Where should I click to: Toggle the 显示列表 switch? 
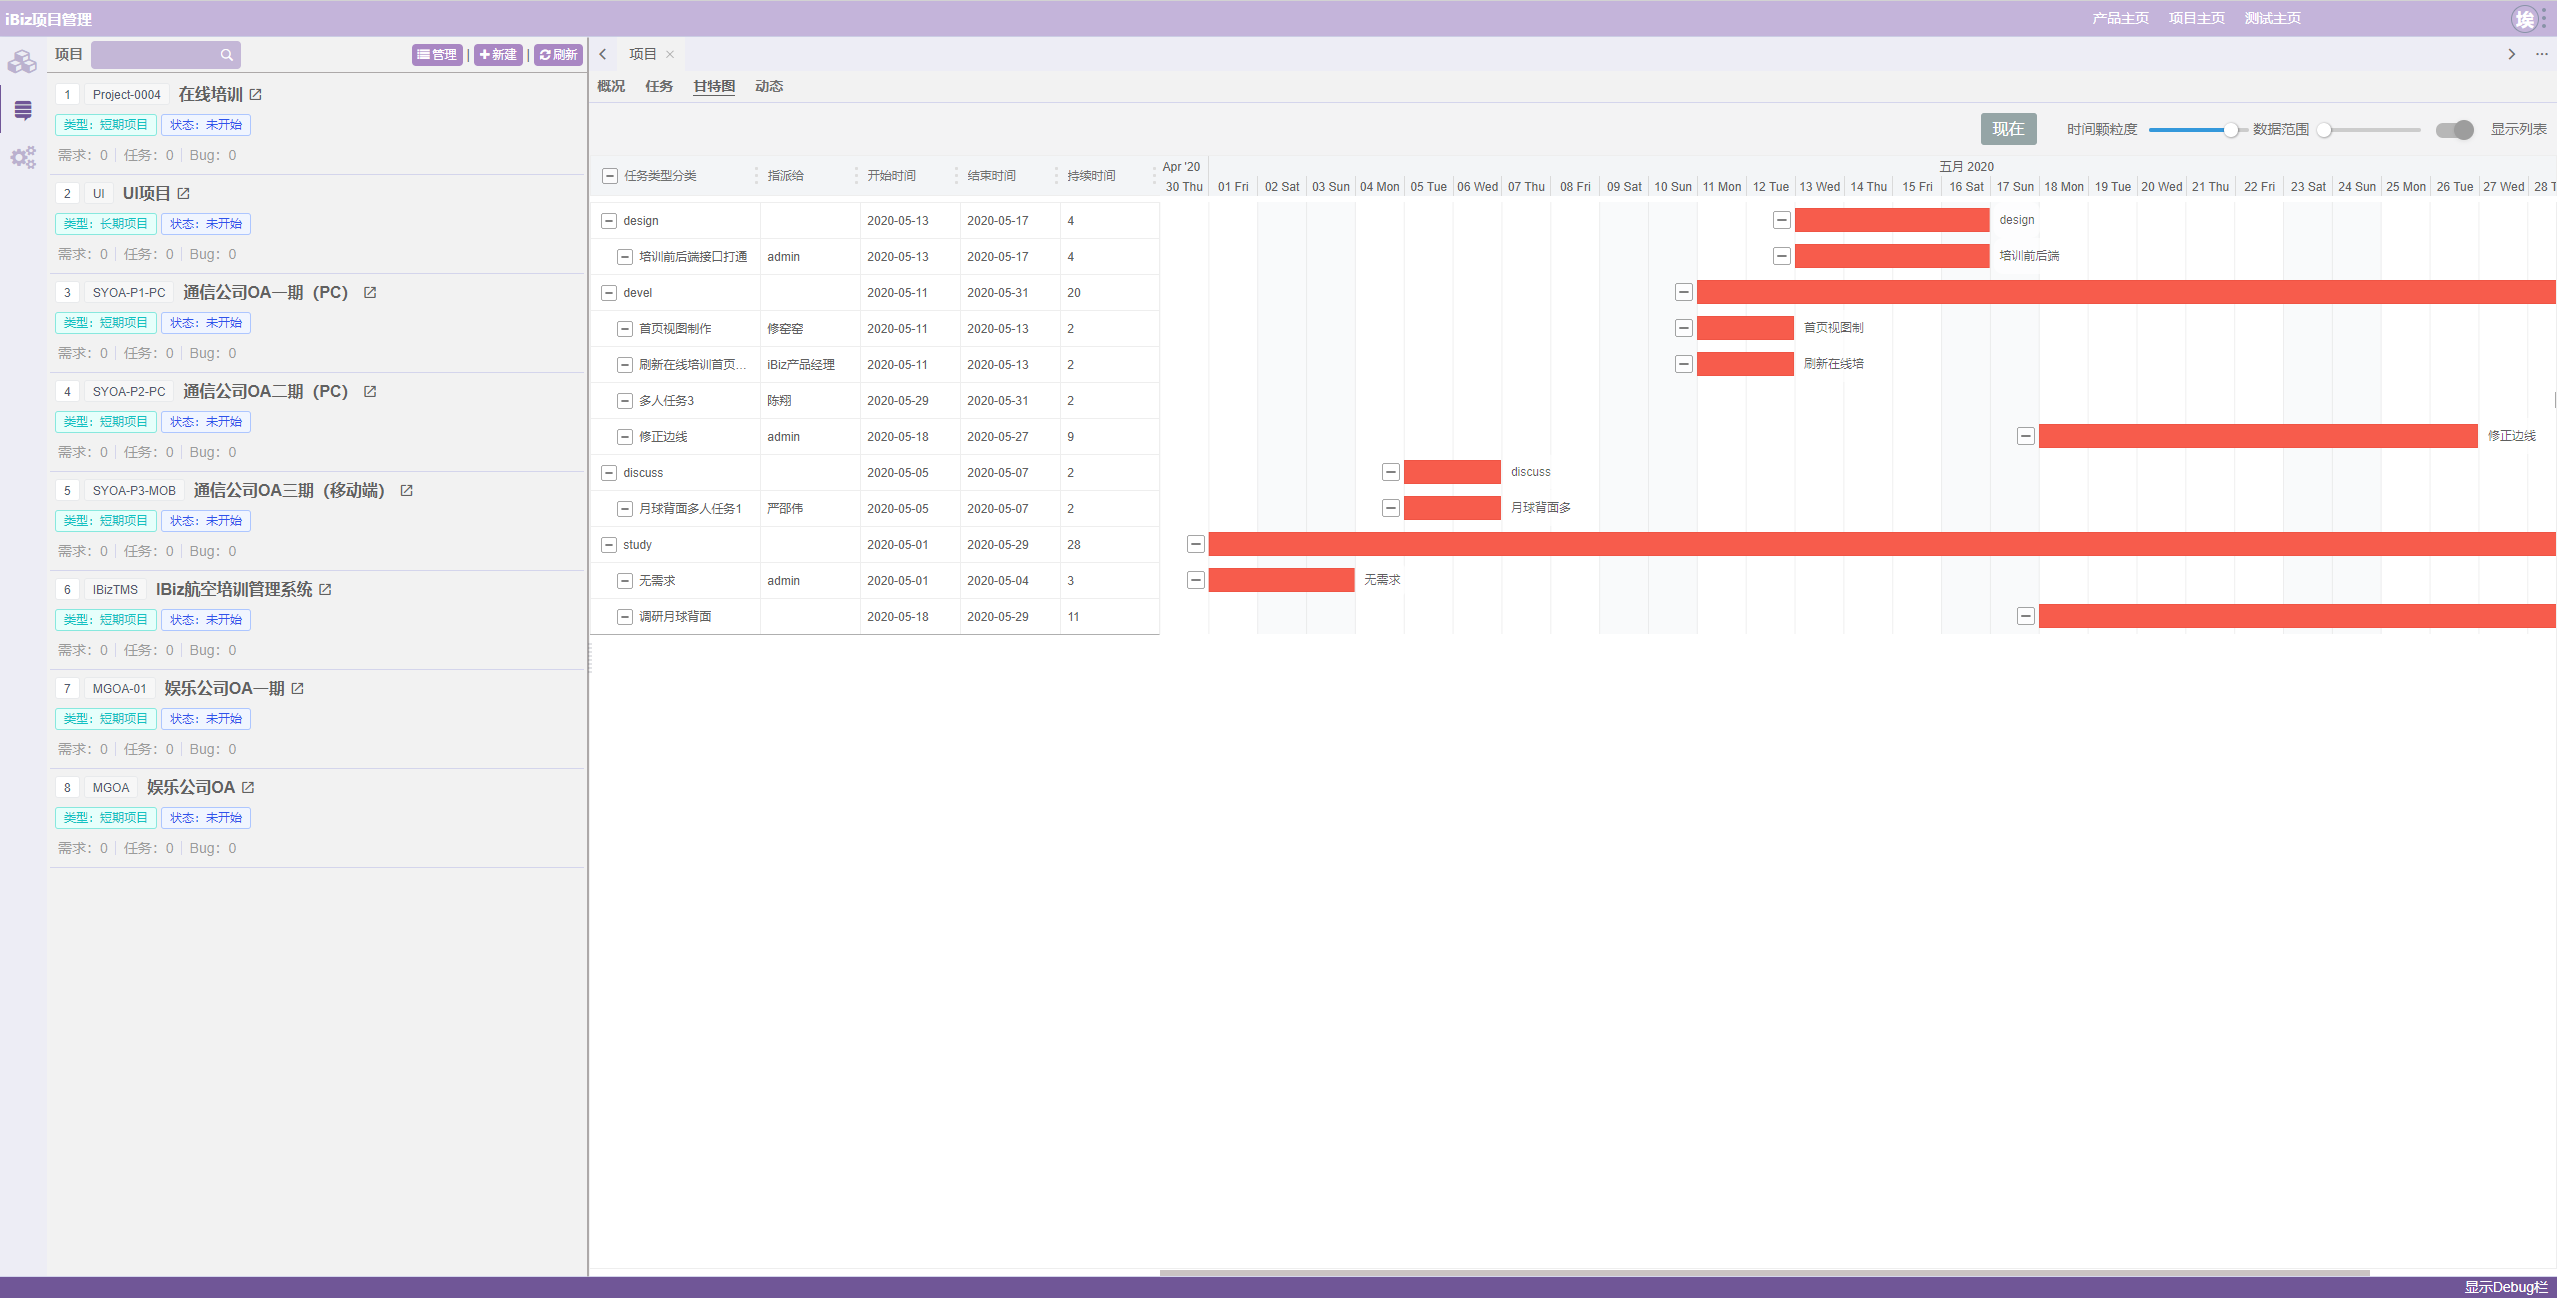pos(2454,130)
